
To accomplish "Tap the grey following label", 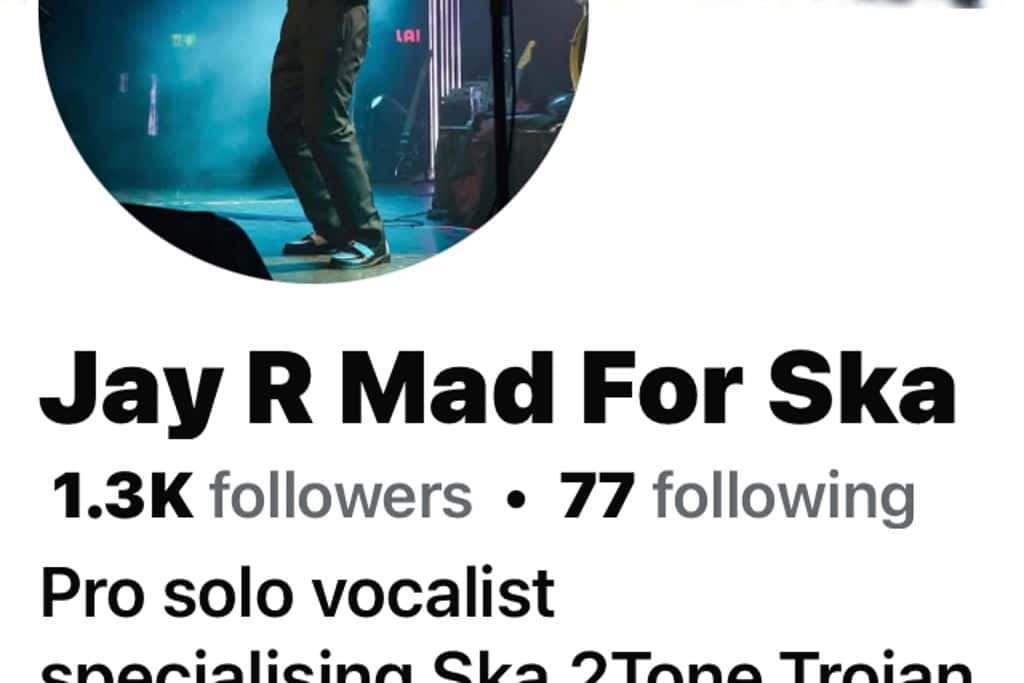I will tap(784, 498).
